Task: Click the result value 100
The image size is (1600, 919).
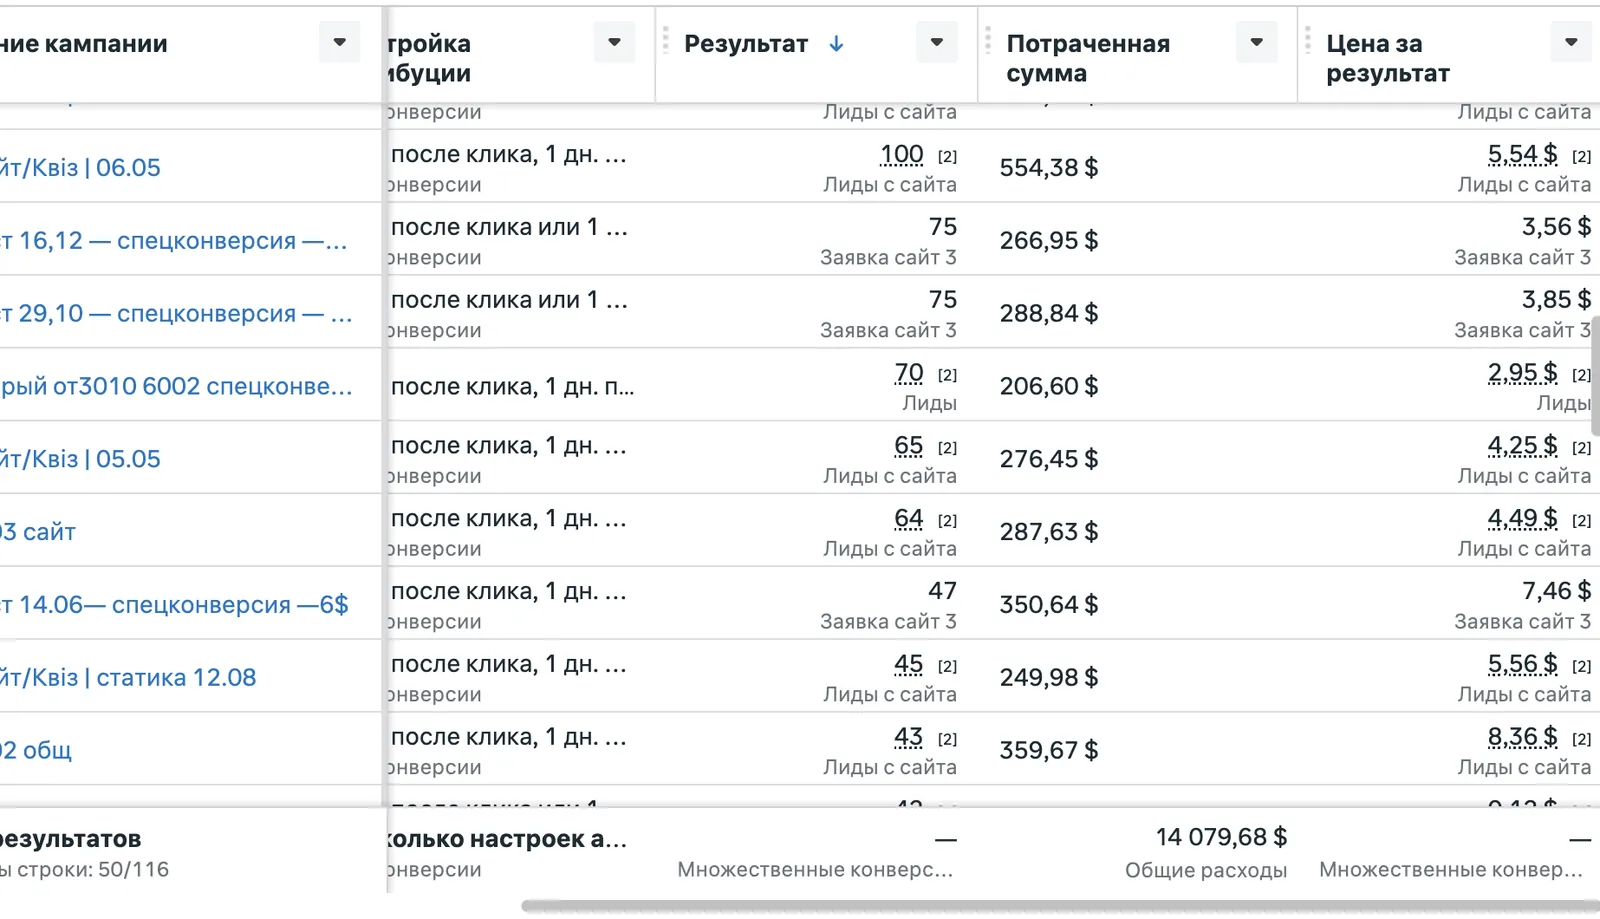Action: (x=901, y=154)
